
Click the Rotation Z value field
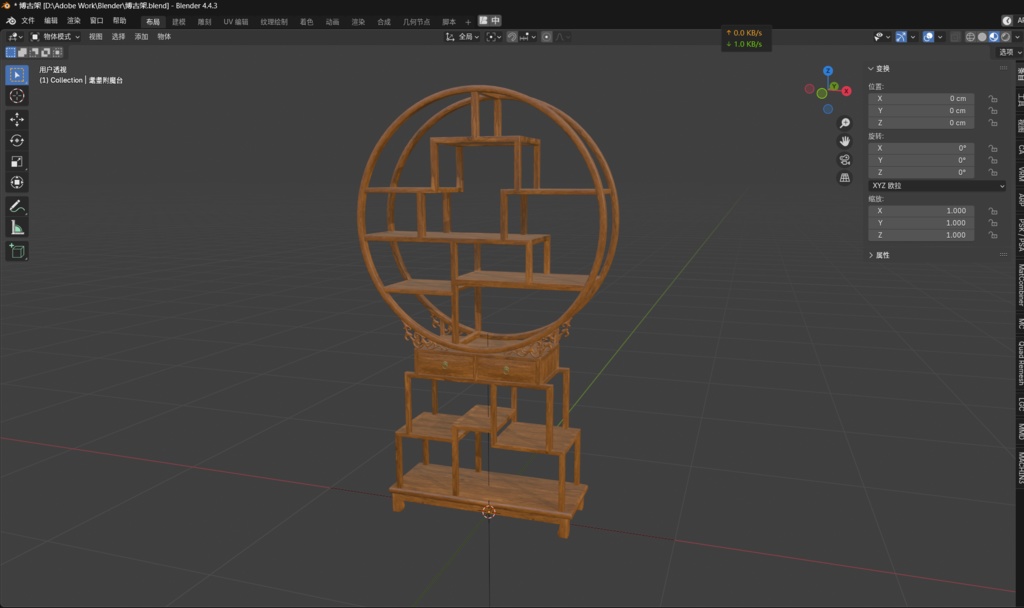pyautogui.click(x=921, y=172)
